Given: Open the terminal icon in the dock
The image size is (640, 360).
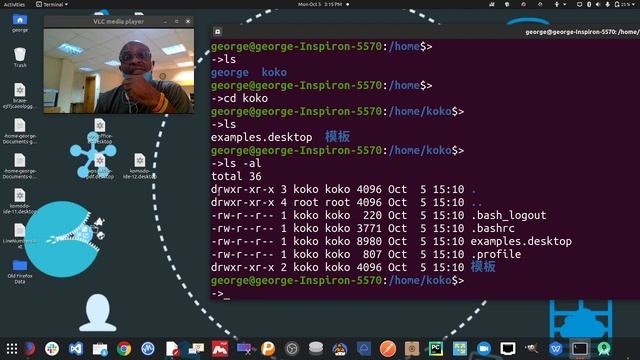Looking at the screenshot, I should 580,349.
